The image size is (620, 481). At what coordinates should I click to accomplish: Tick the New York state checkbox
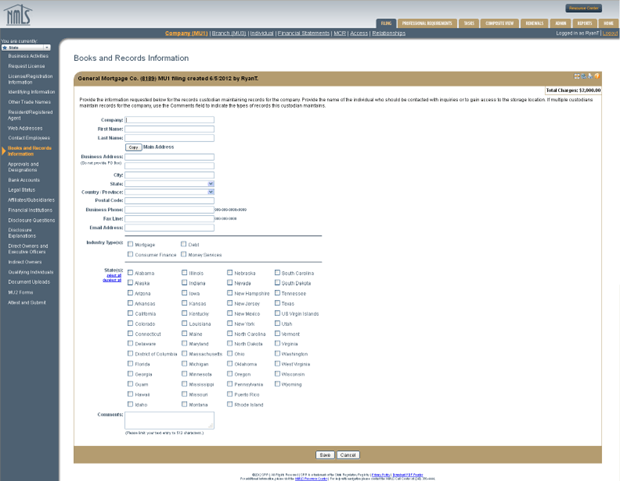[x=230, y=323]
